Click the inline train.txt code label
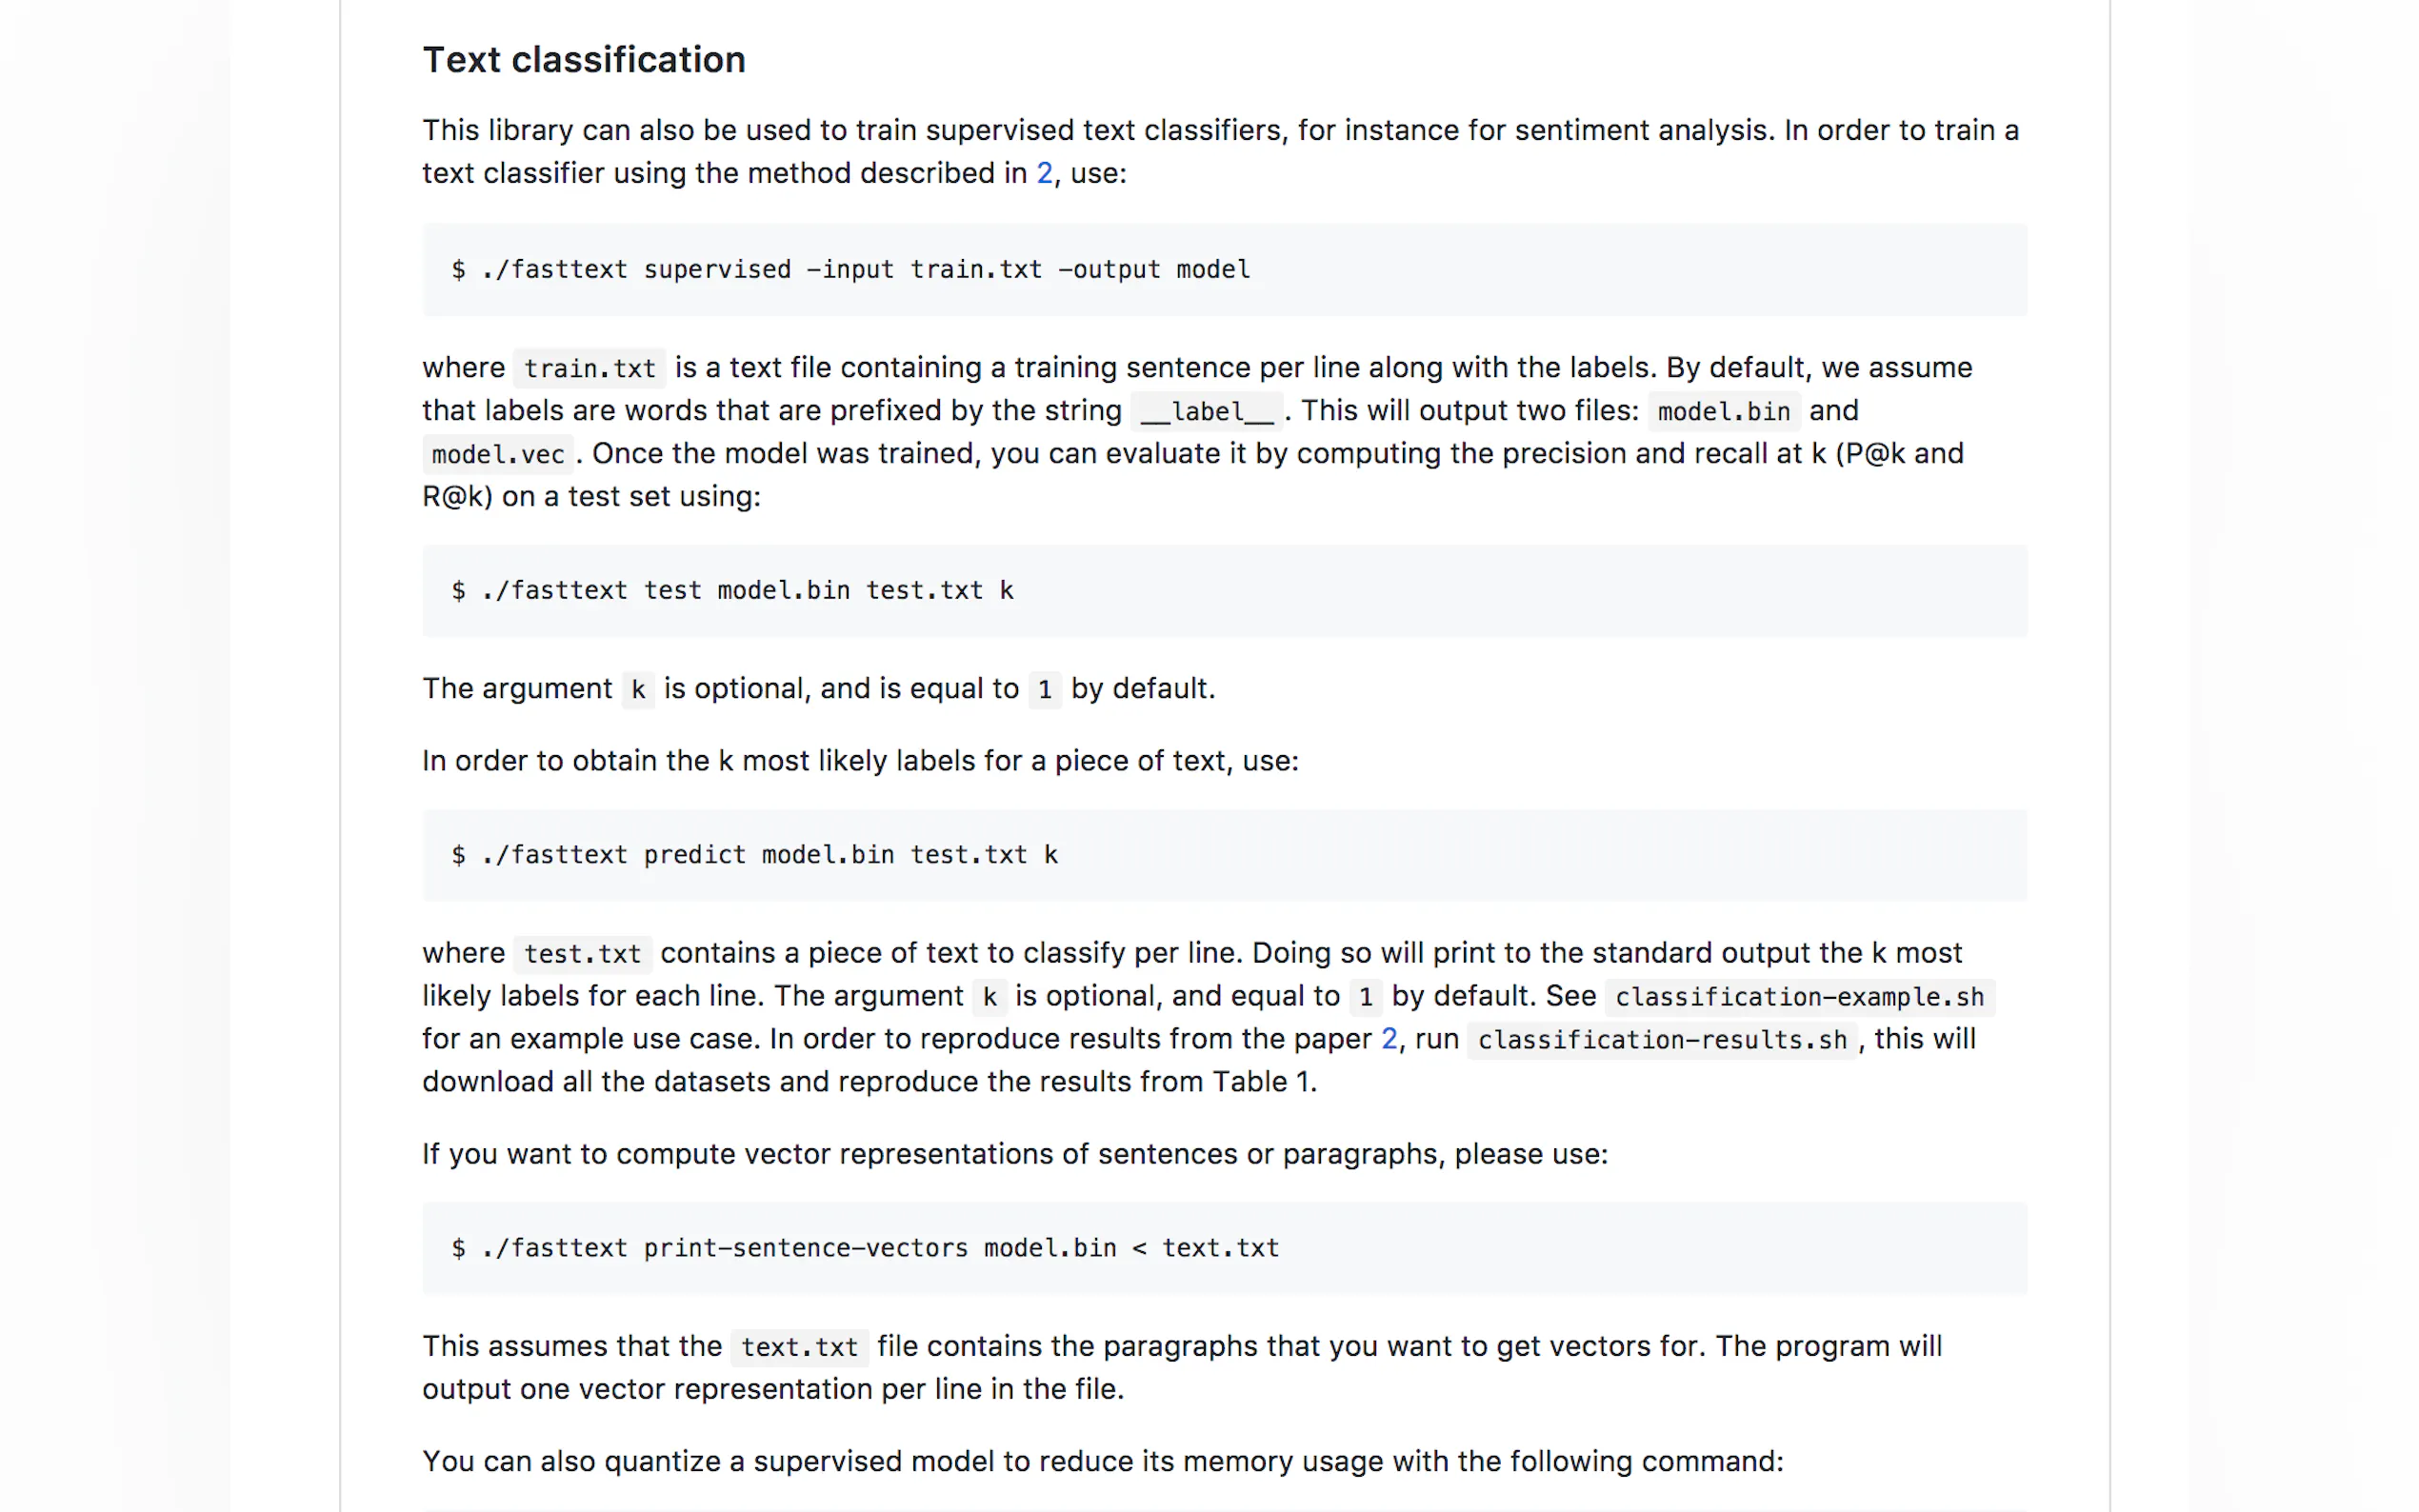The width and height of the screenshot is (2419, 1512). click(589, 368)
